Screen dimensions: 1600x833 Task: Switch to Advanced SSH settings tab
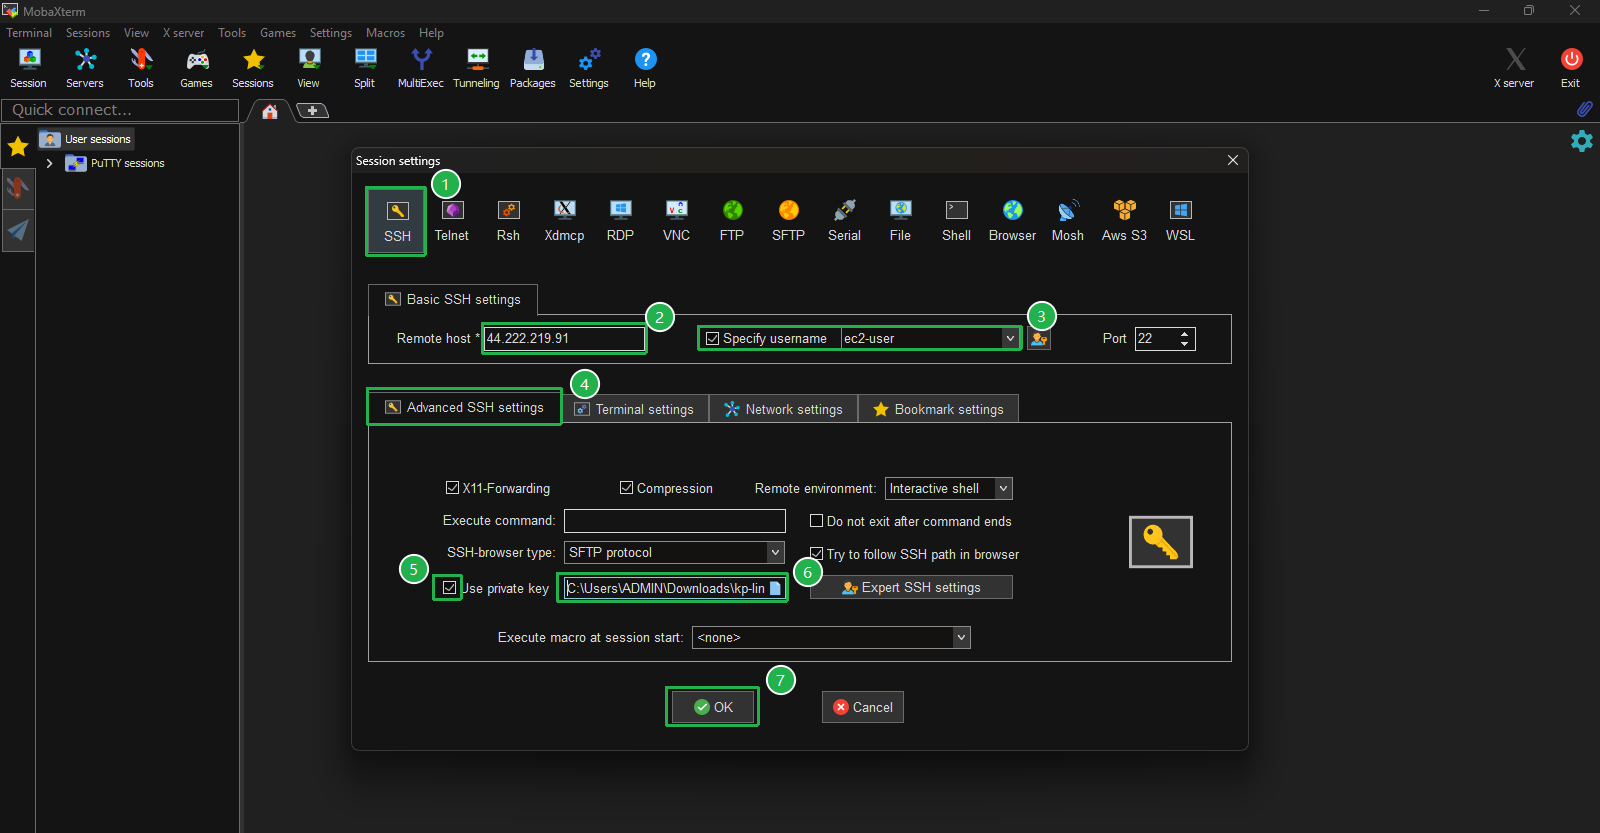point(465,407)
